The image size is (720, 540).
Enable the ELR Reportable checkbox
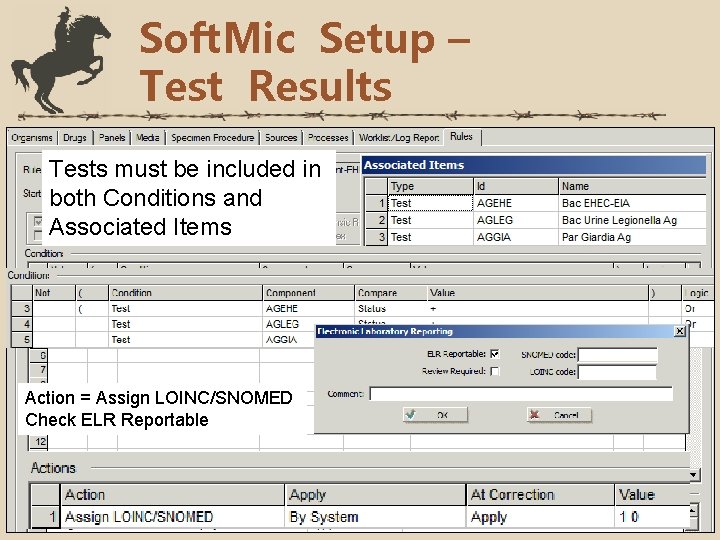(495, 354)
